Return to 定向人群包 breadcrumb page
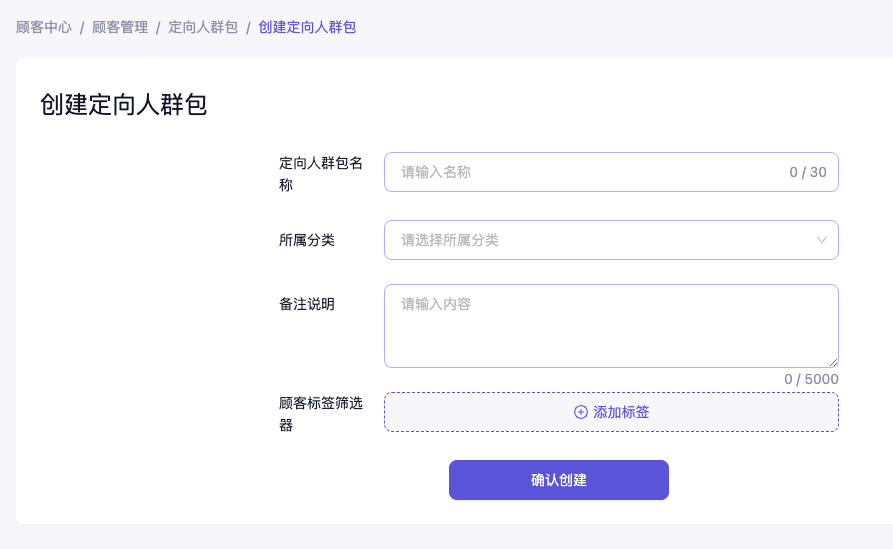 [x=203, y=27]
